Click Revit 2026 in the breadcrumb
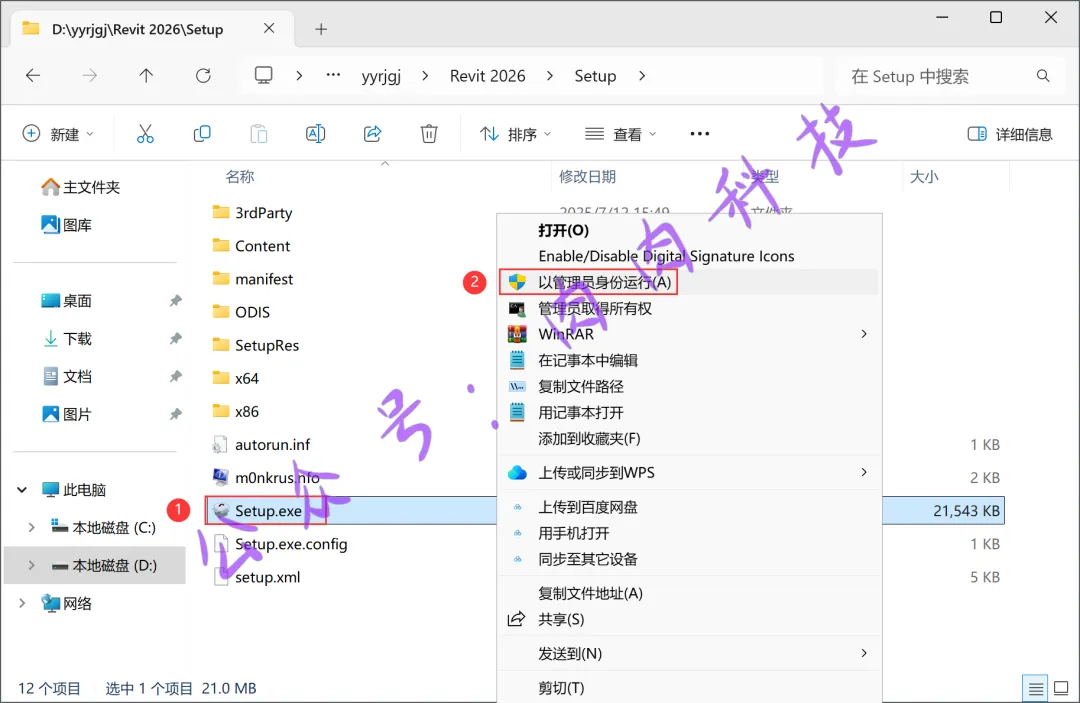1080x703 pixels. [x=488, y=76]
